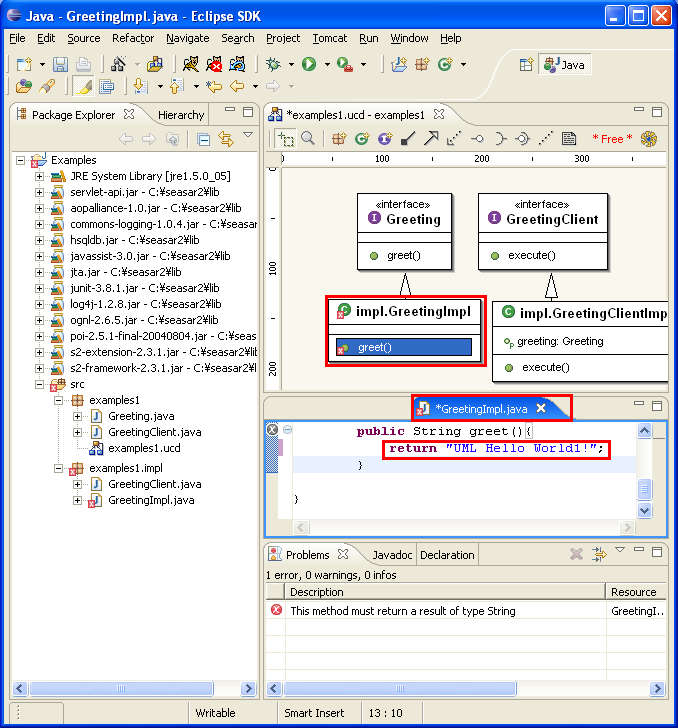Open the Refactor menu
This screenshot has height=728, width=678.
tap(133, 38)
